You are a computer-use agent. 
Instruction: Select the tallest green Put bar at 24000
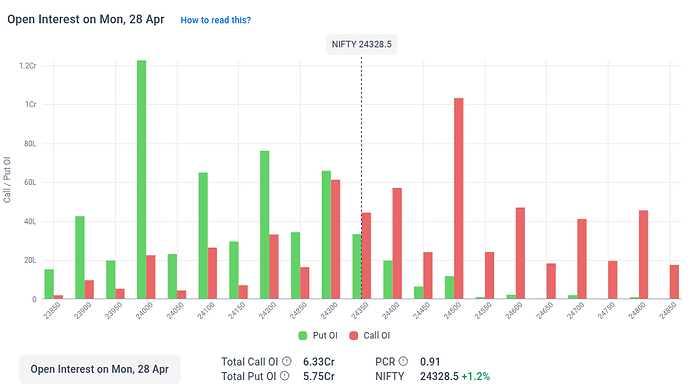(141, 180)
